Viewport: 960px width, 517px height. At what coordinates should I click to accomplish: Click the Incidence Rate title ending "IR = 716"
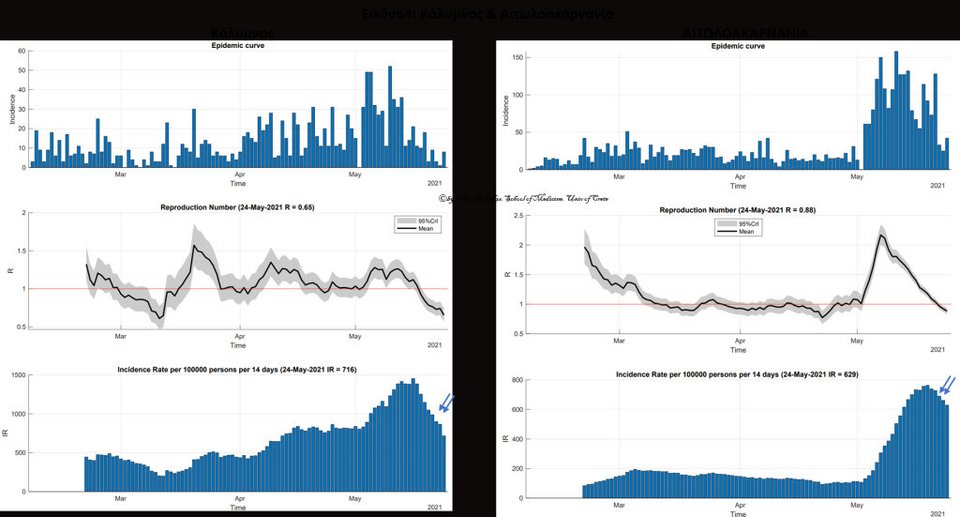[237, 370]
